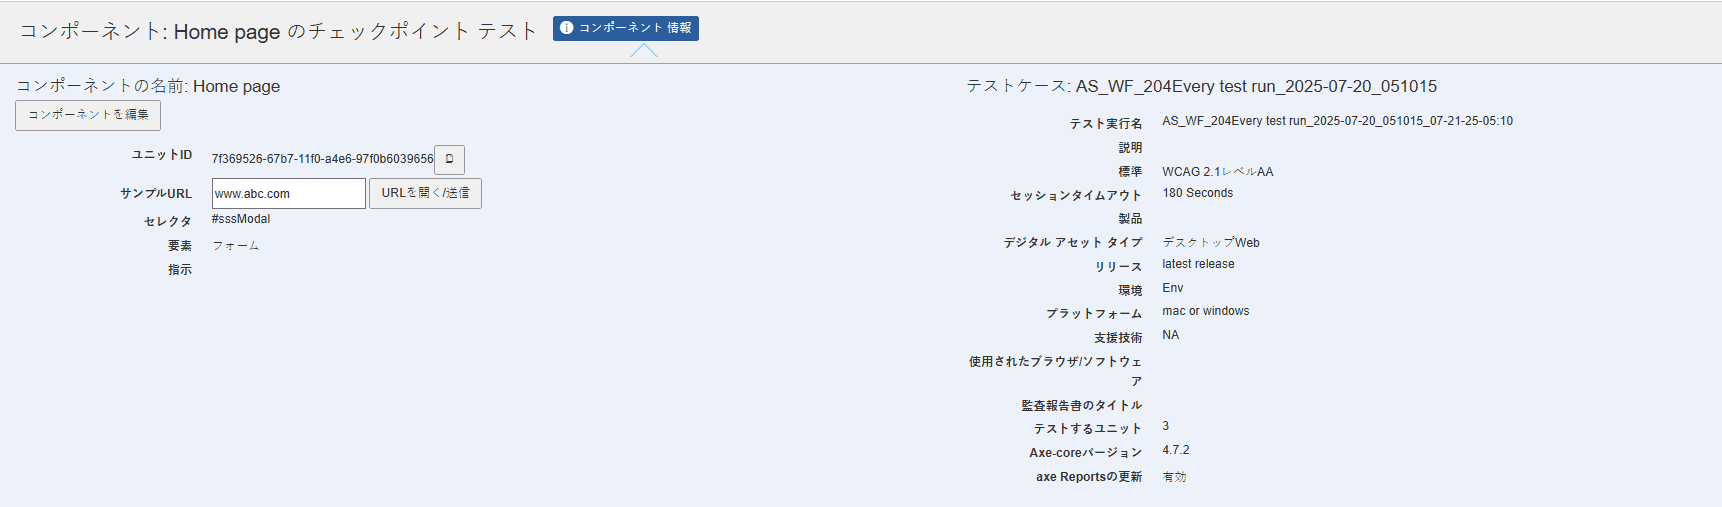Click the WCAG 2.1レベルAA standard value

point(1217,172)
